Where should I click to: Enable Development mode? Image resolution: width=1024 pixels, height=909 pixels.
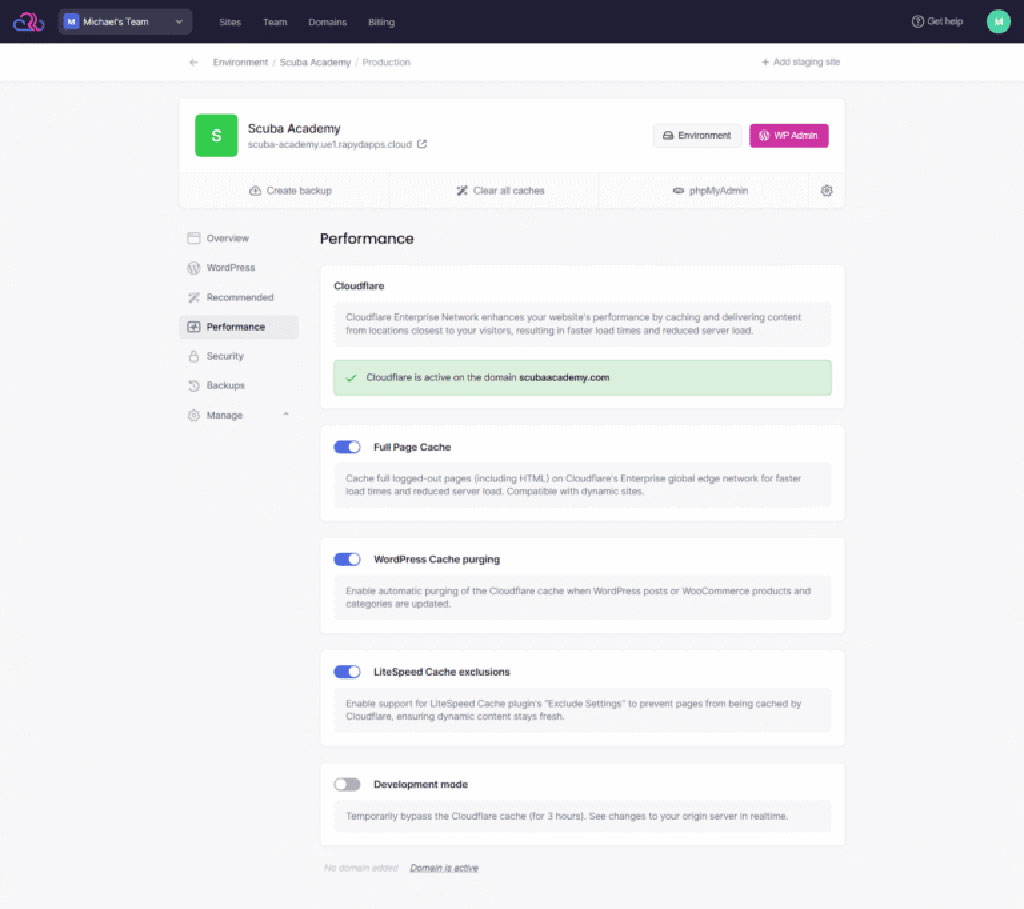pyautogui.click(x=346, y=784)
